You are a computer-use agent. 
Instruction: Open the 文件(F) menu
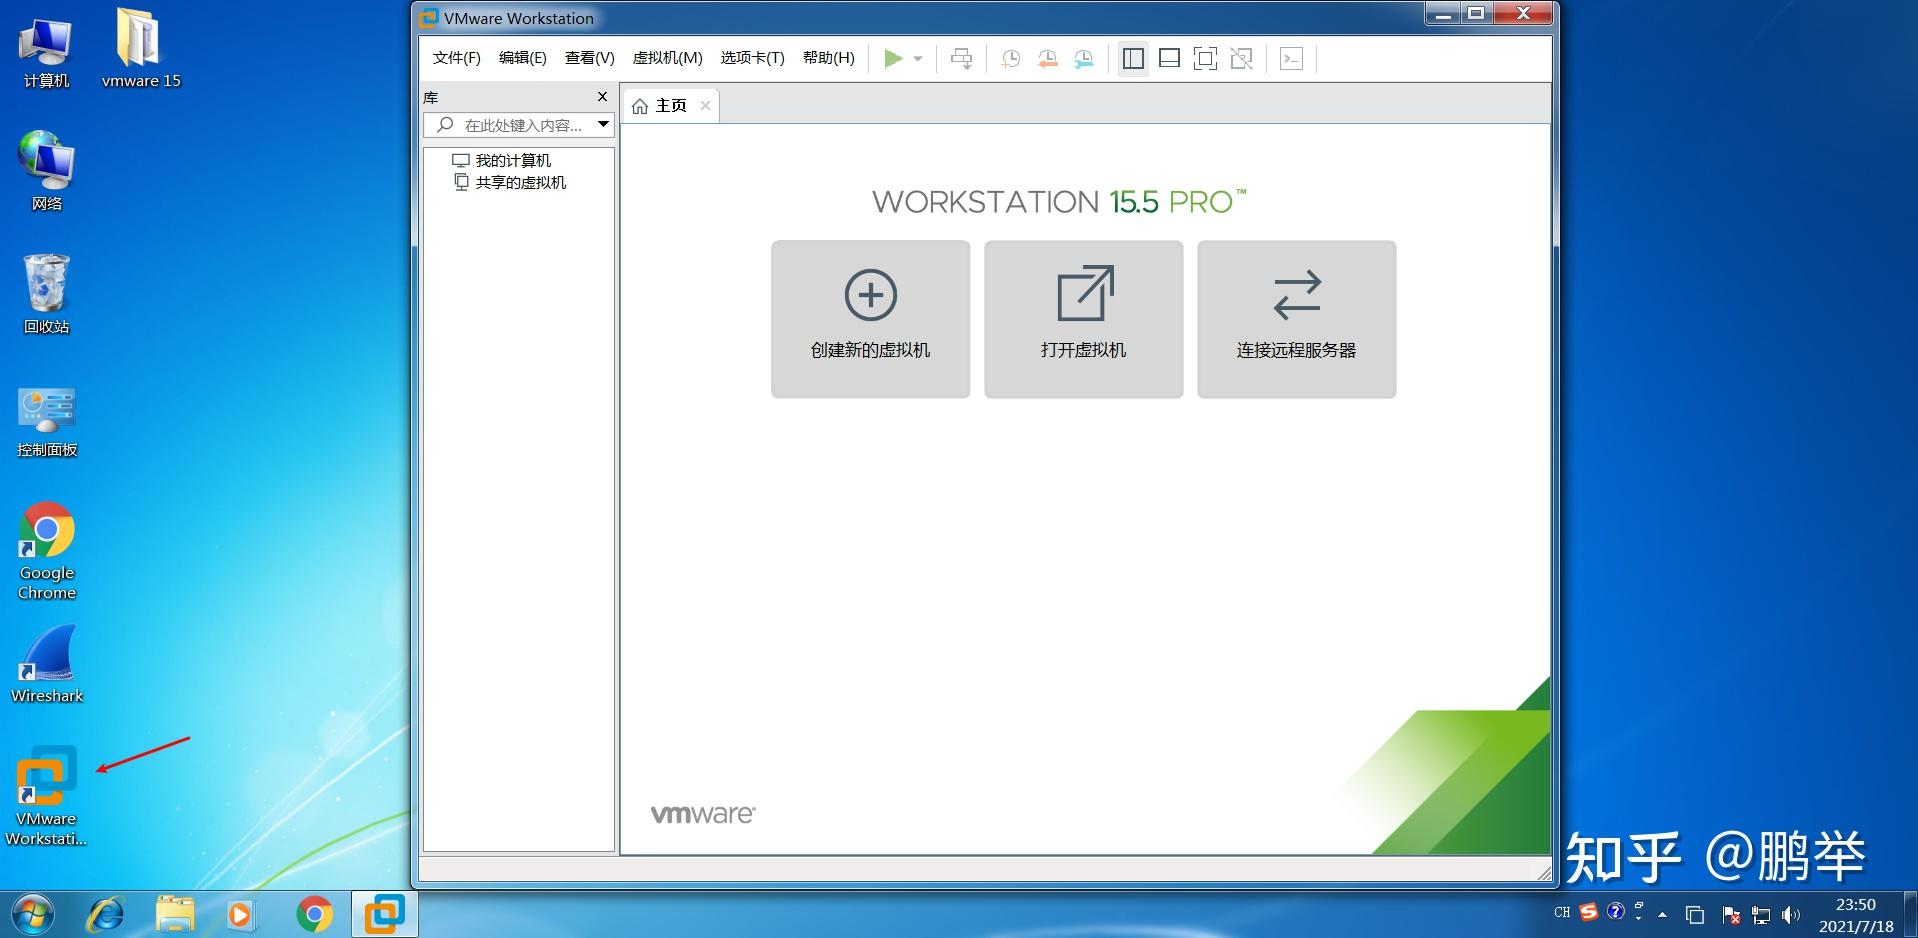pos(456,58)
